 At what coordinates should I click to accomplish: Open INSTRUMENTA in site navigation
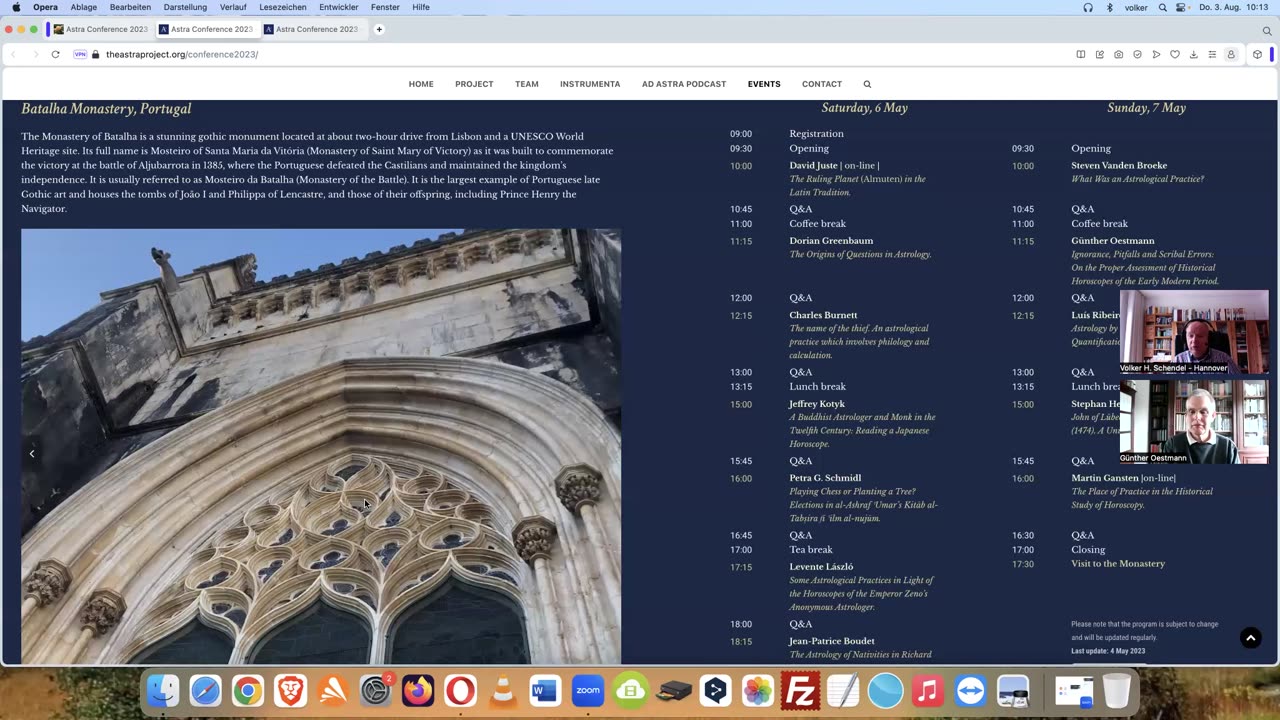[x=590, y=84]
